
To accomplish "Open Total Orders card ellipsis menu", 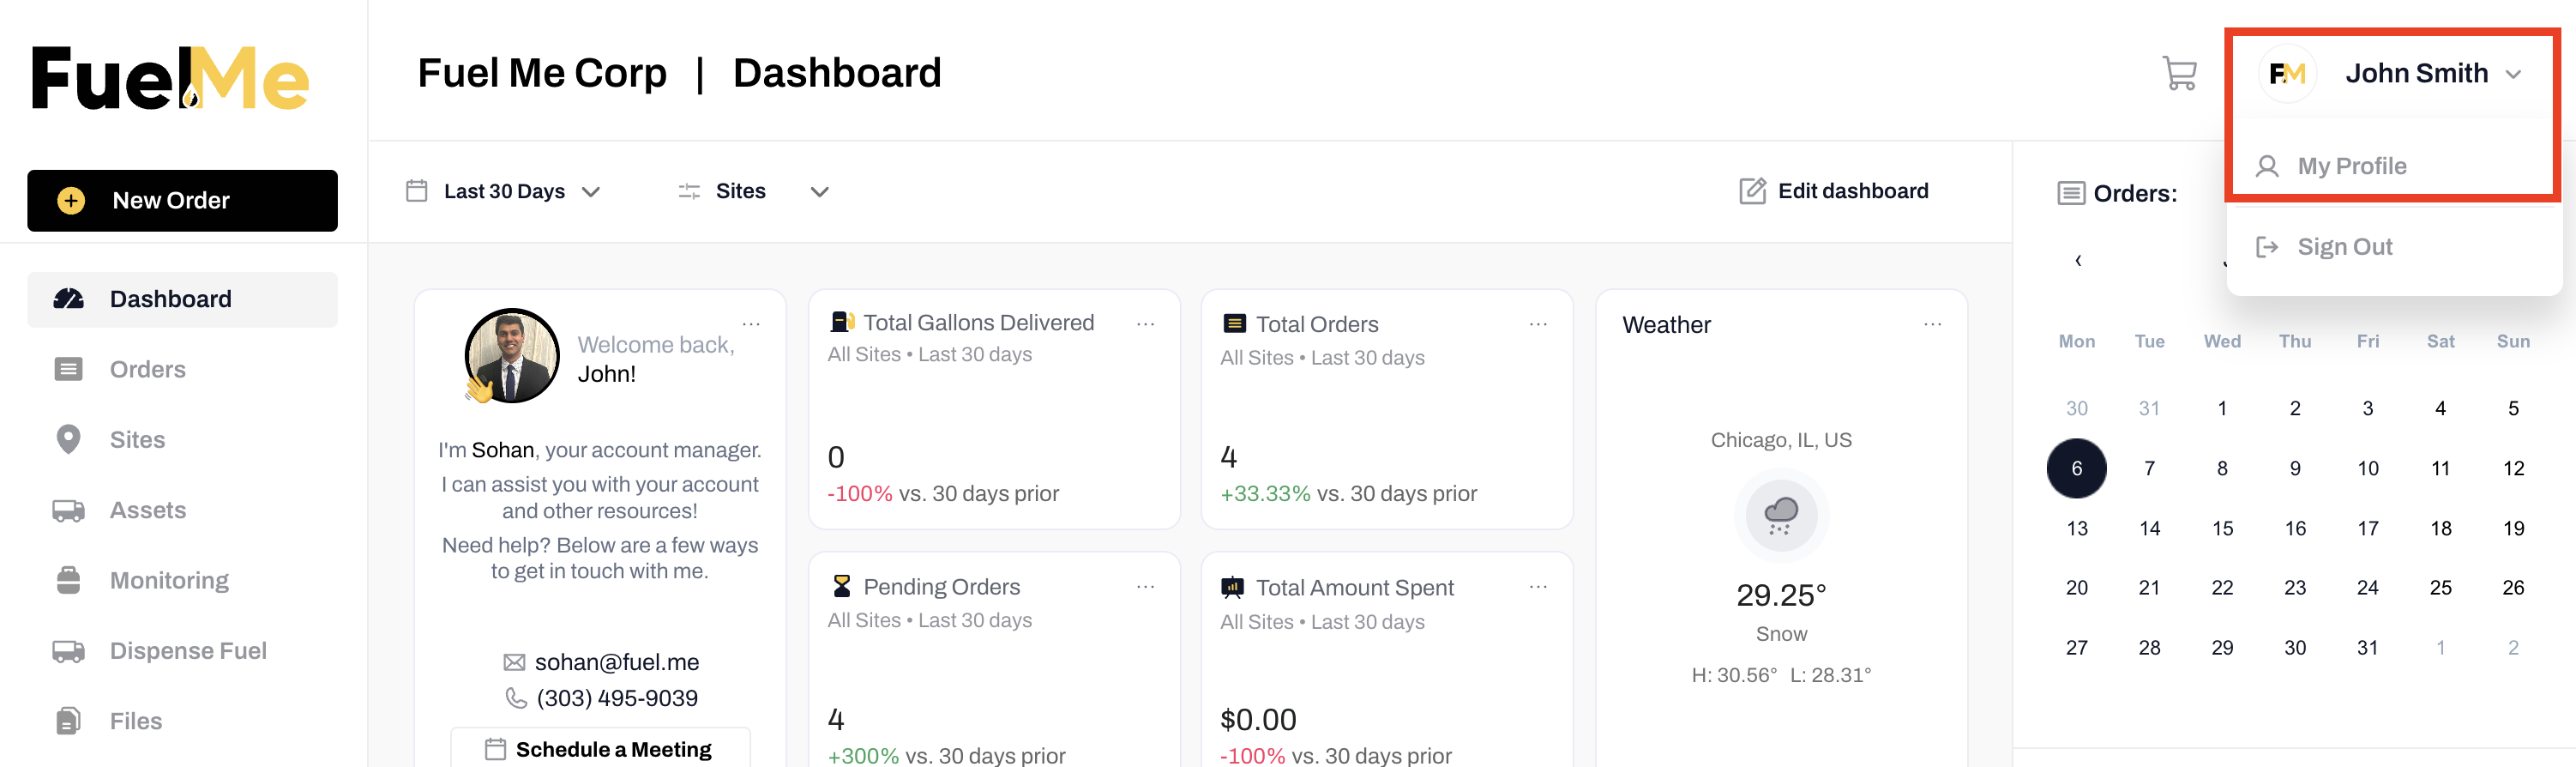I will [x=1538, y=324].
